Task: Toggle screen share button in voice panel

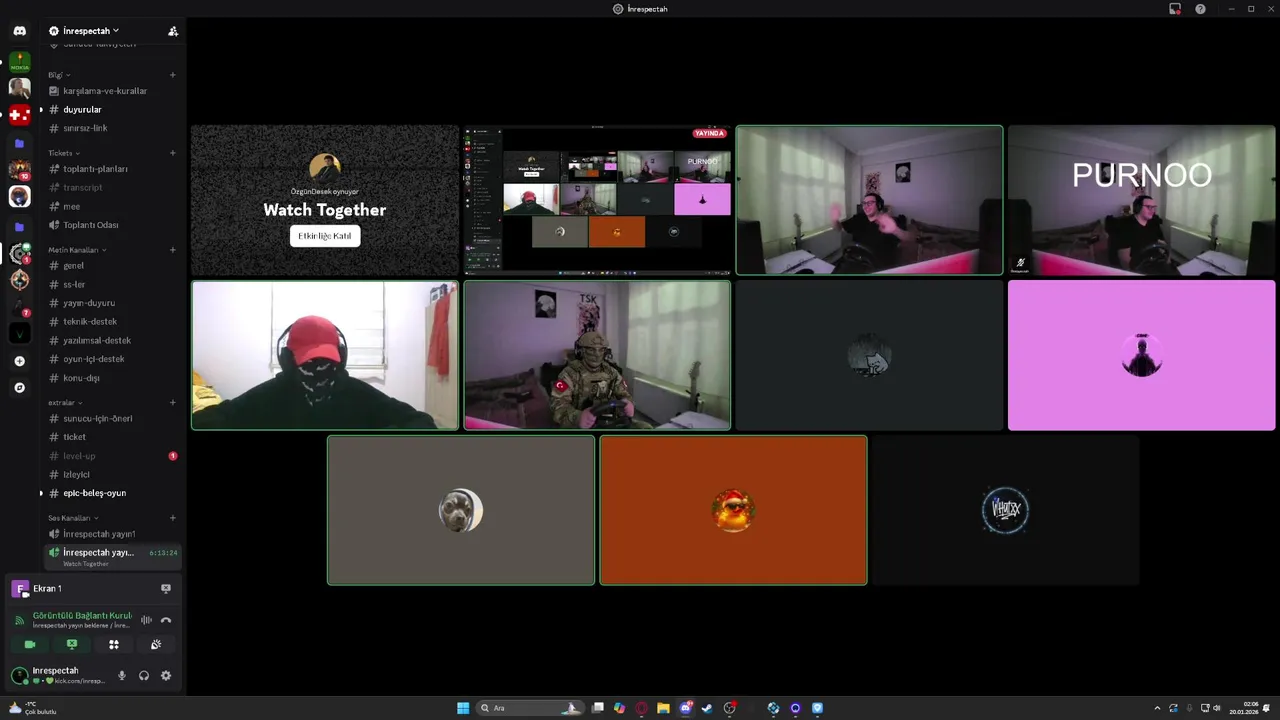Action: [72, 644]
